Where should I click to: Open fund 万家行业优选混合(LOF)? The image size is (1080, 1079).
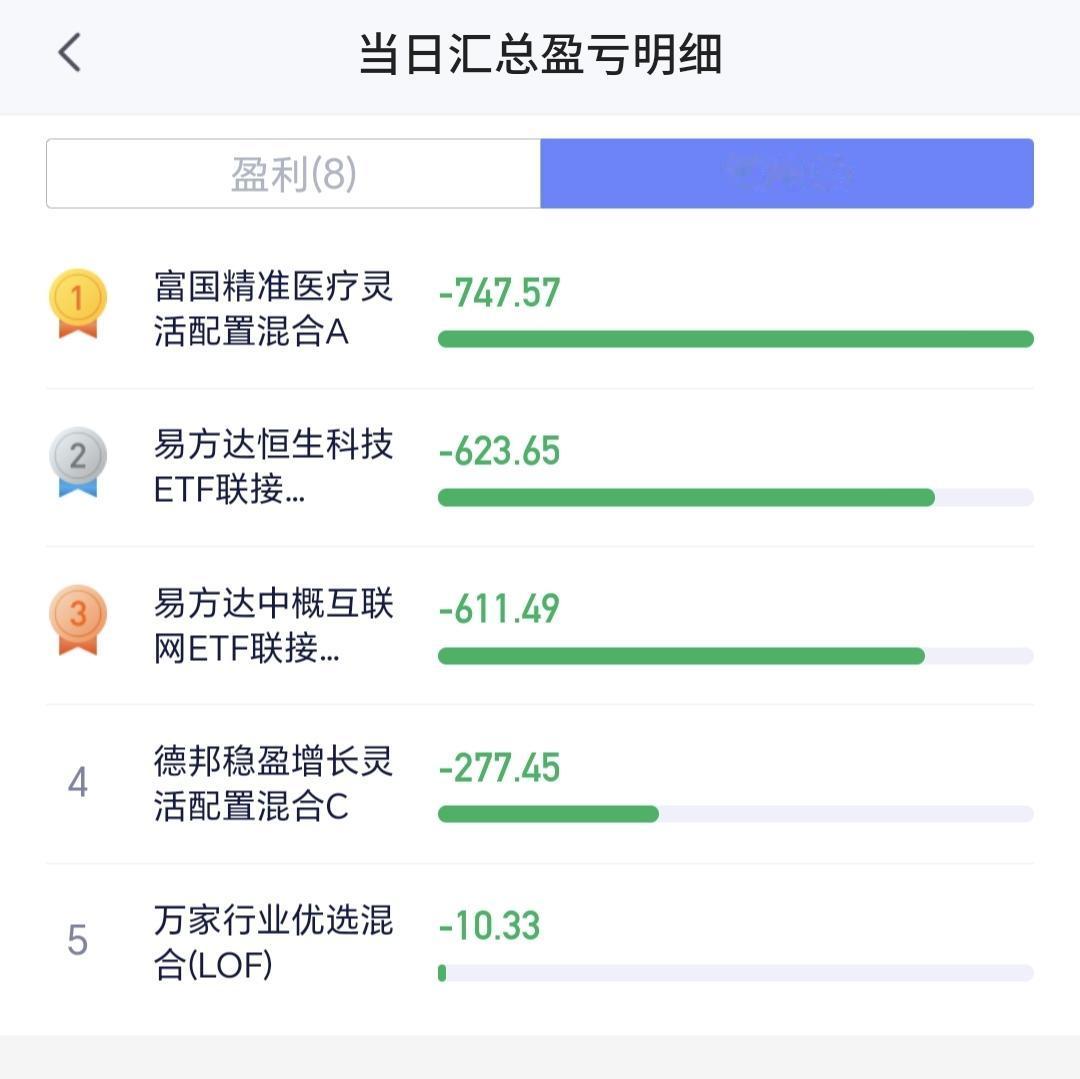coord(273,941)
